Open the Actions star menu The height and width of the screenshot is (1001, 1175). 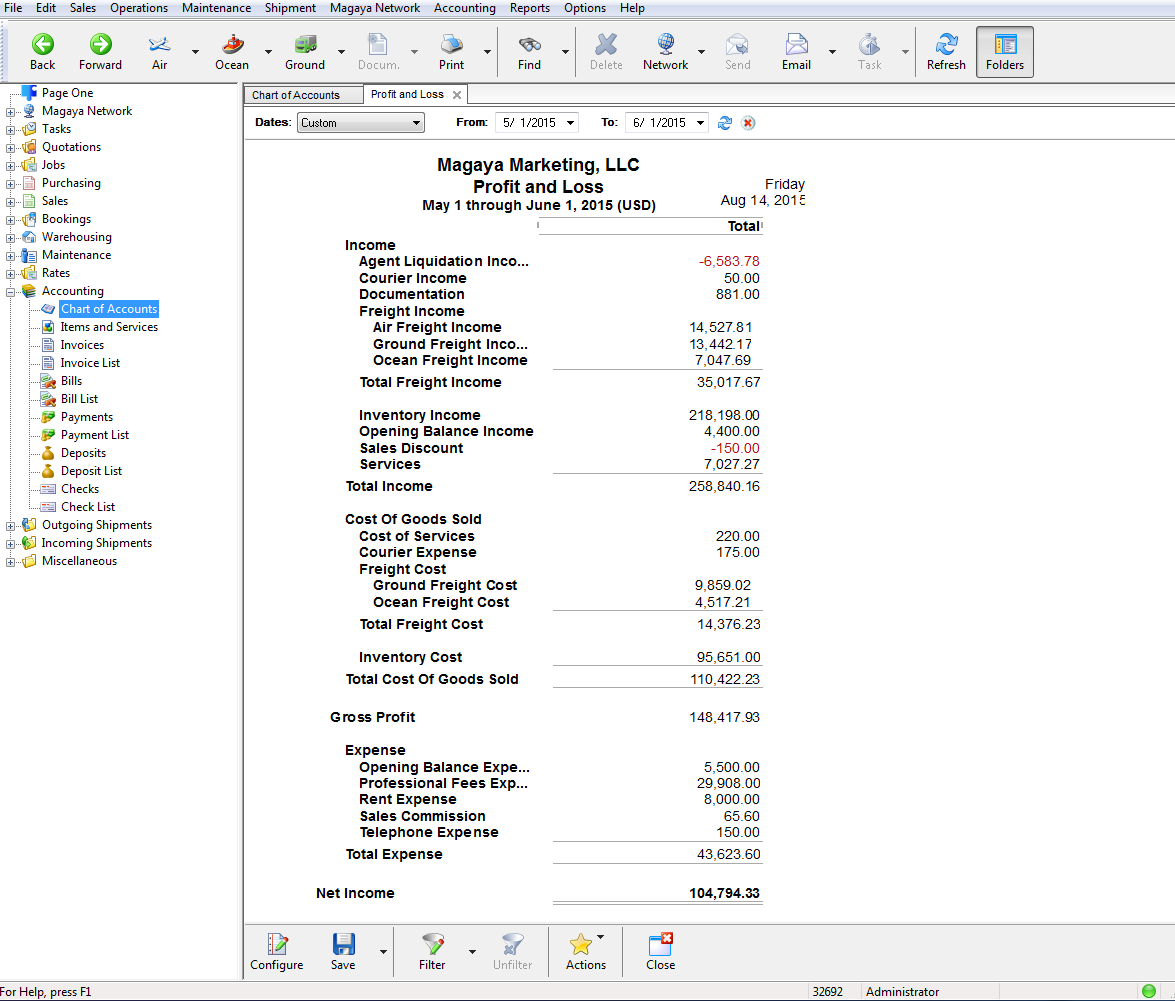(585, 952)
